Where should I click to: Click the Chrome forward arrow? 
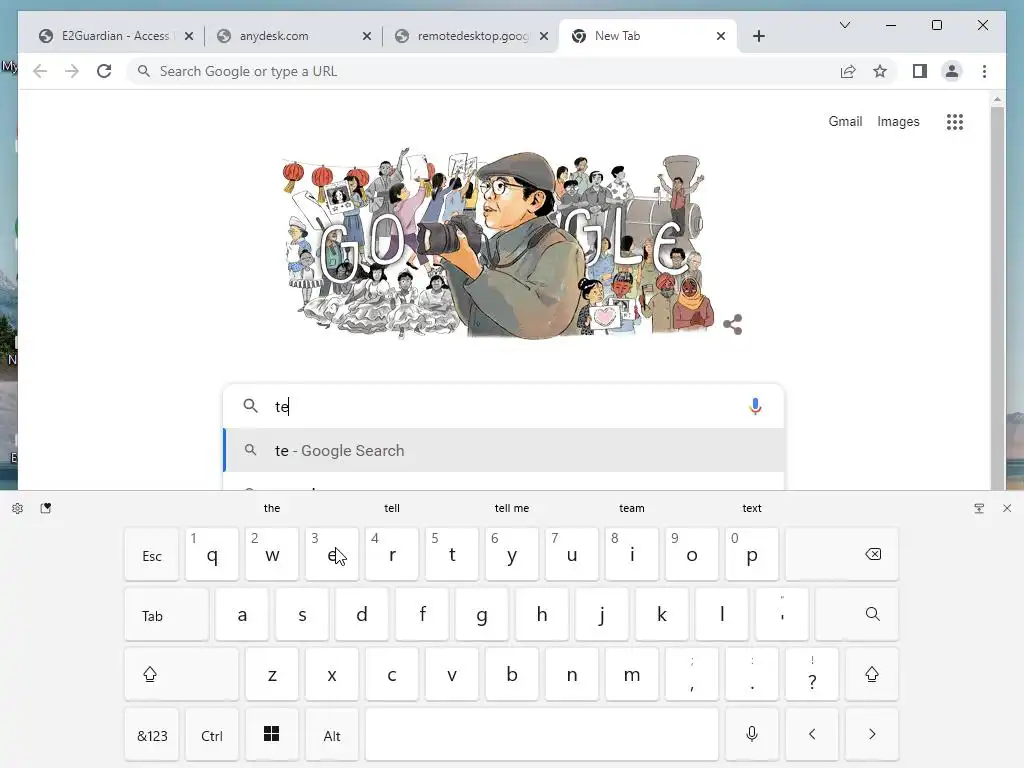click(72, 71)
